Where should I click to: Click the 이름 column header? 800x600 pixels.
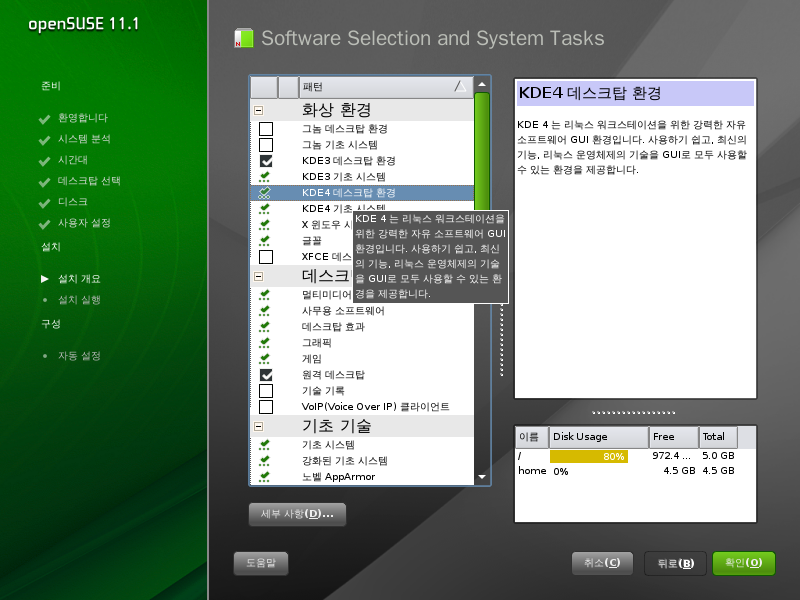click(x=532, y=437)
